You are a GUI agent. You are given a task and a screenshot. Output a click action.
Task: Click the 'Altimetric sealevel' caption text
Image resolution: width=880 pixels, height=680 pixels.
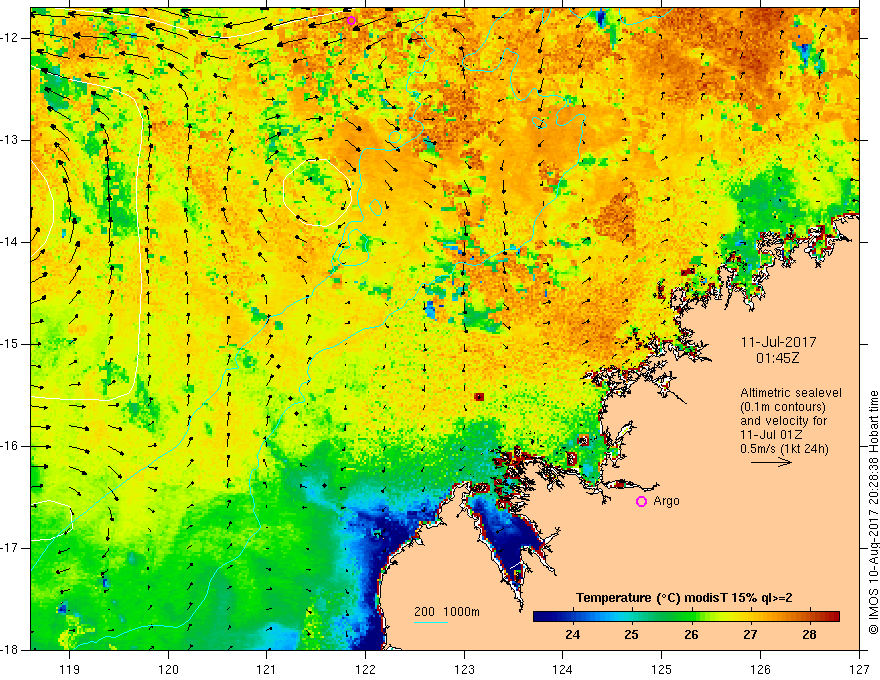click(x=791, y=393)
